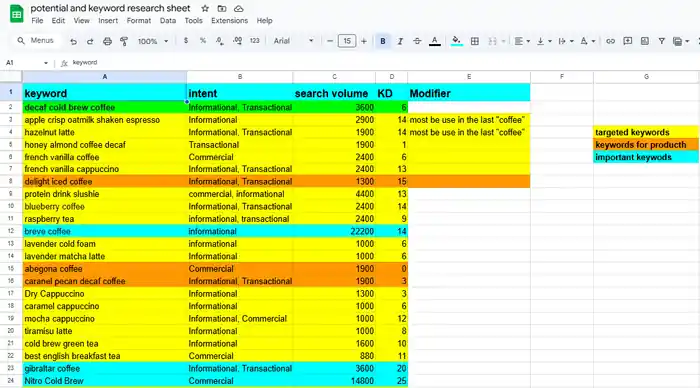Toggle strikethrough formatting

click(417, 41)
